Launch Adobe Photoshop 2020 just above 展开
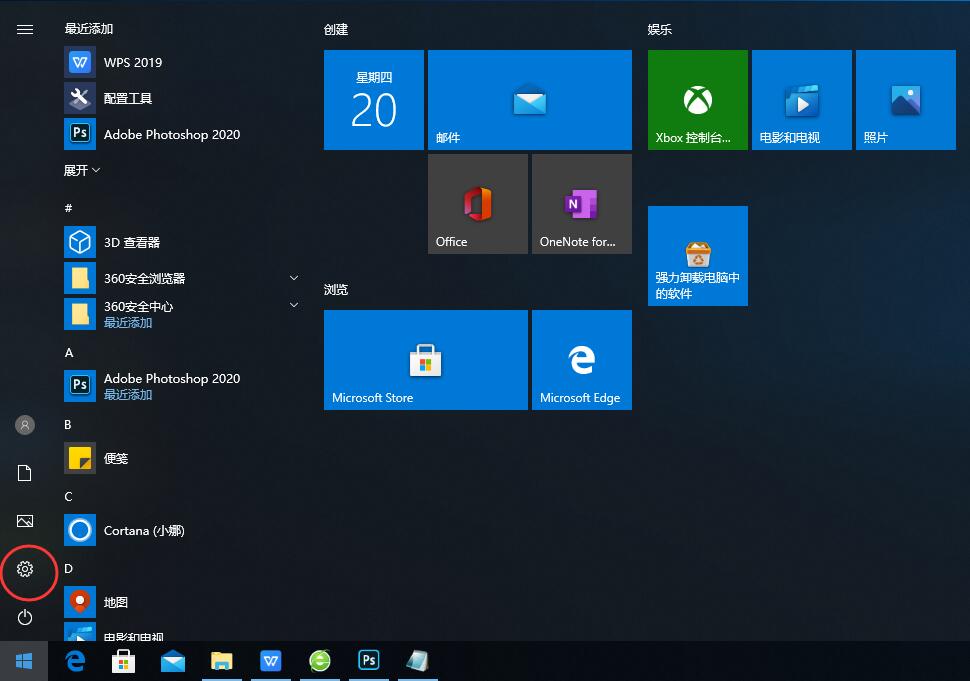Screen dimensions: 970x681 pyautogui.click(x=182, y=134)
